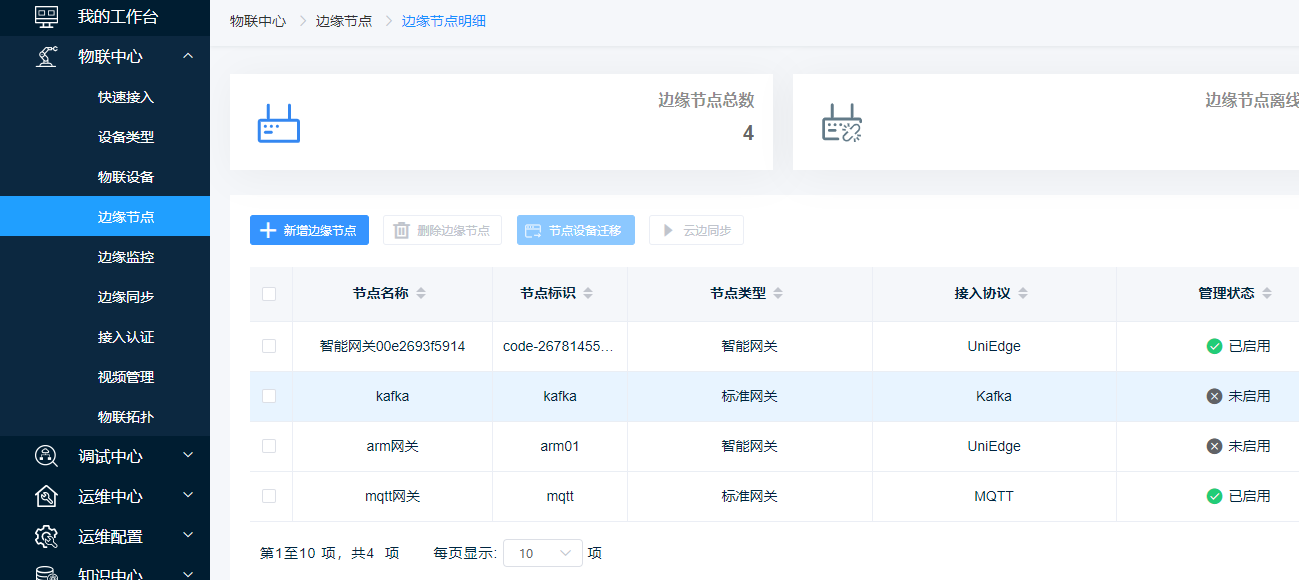Toggle the select-all checkbox in table header
Image resolution: width=1299 pixels, height=580 pixels.
269,294
